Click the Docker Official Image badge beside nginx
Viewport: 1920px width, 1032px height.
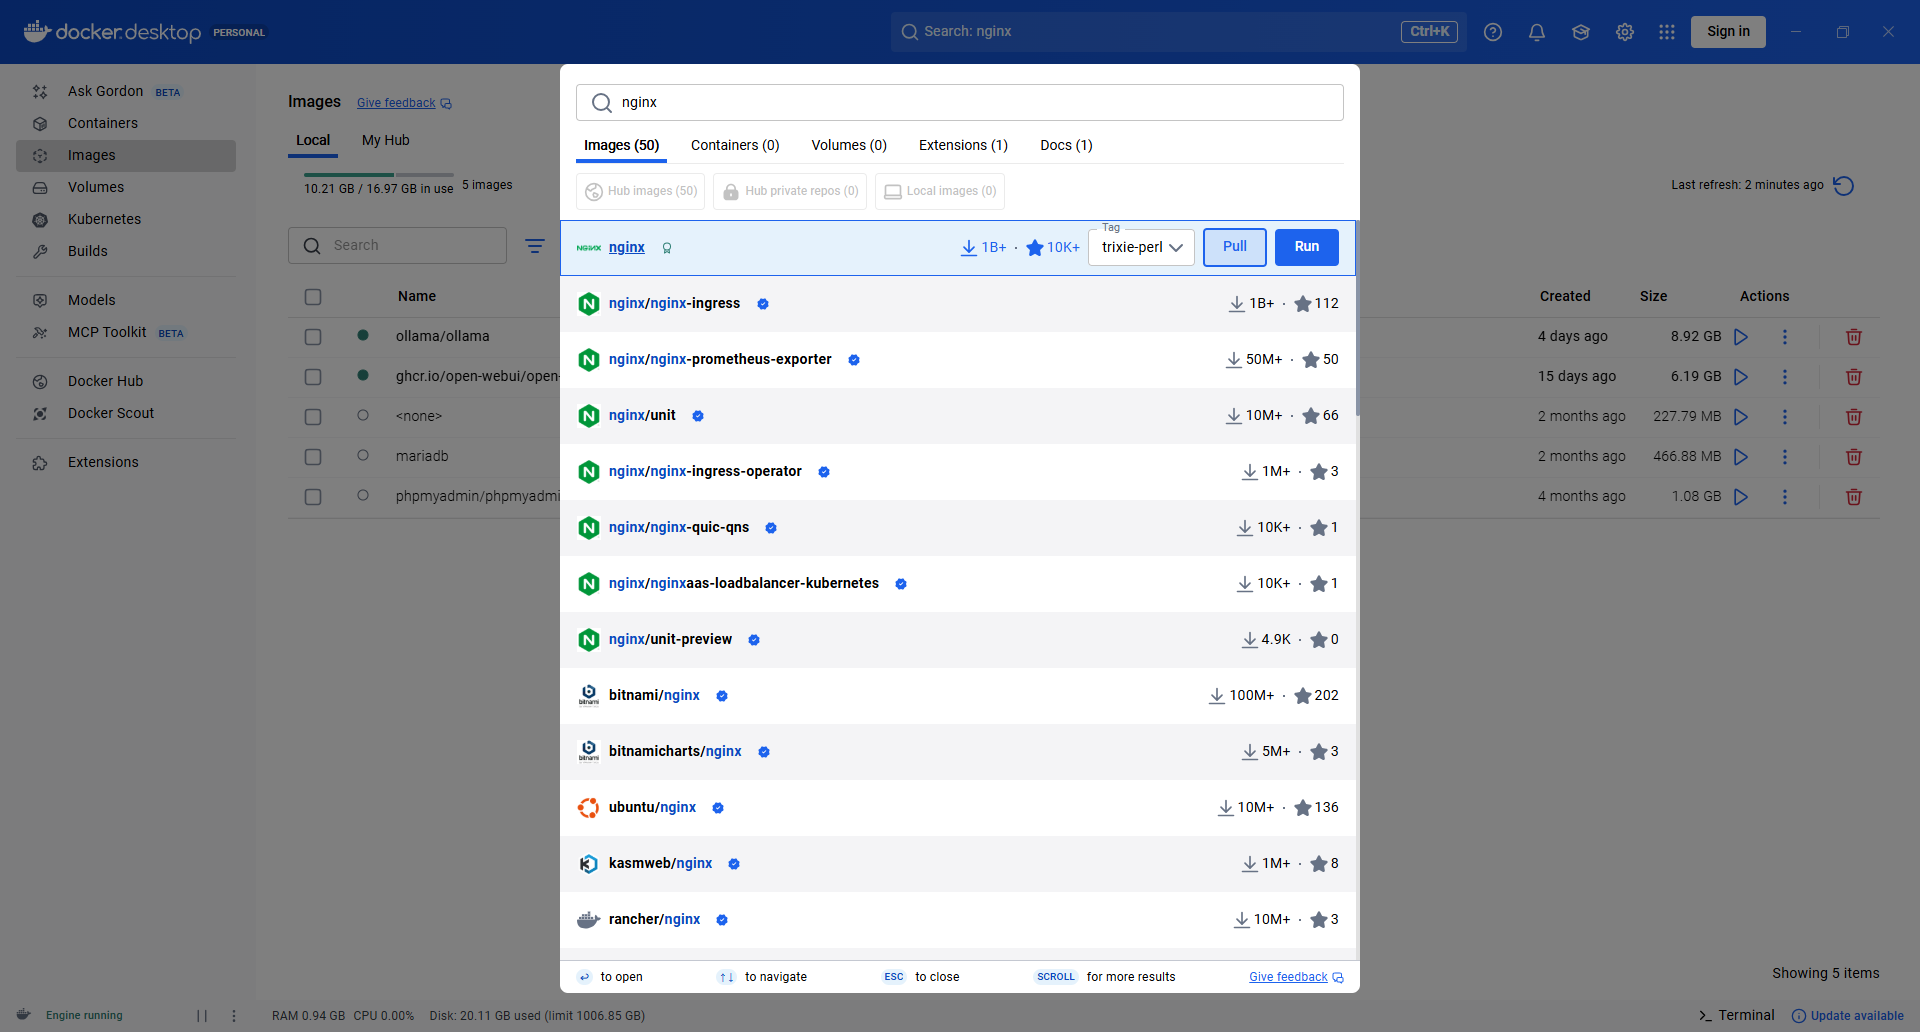(x=667, y=248)
